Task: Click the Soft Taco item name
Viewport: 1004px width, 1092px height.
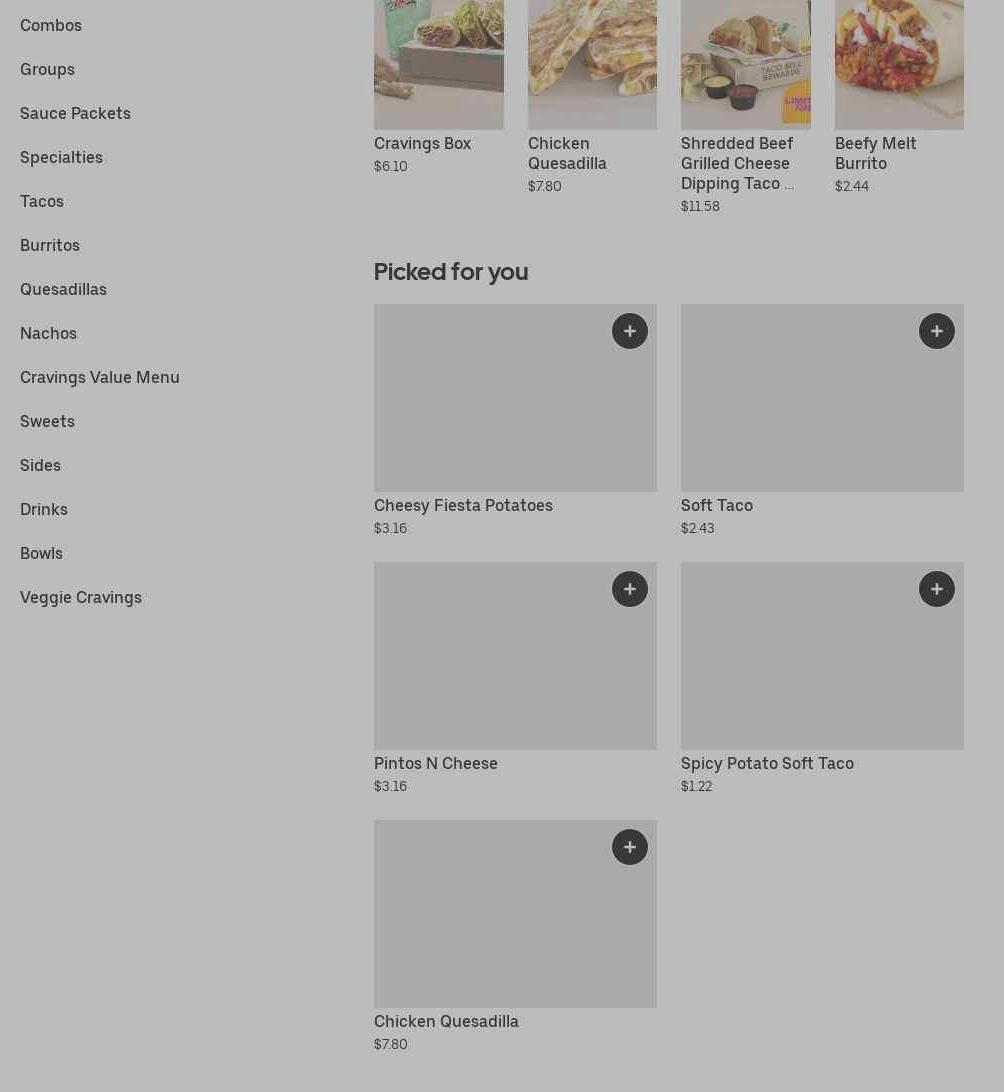Action: click(x=717, y=505)
